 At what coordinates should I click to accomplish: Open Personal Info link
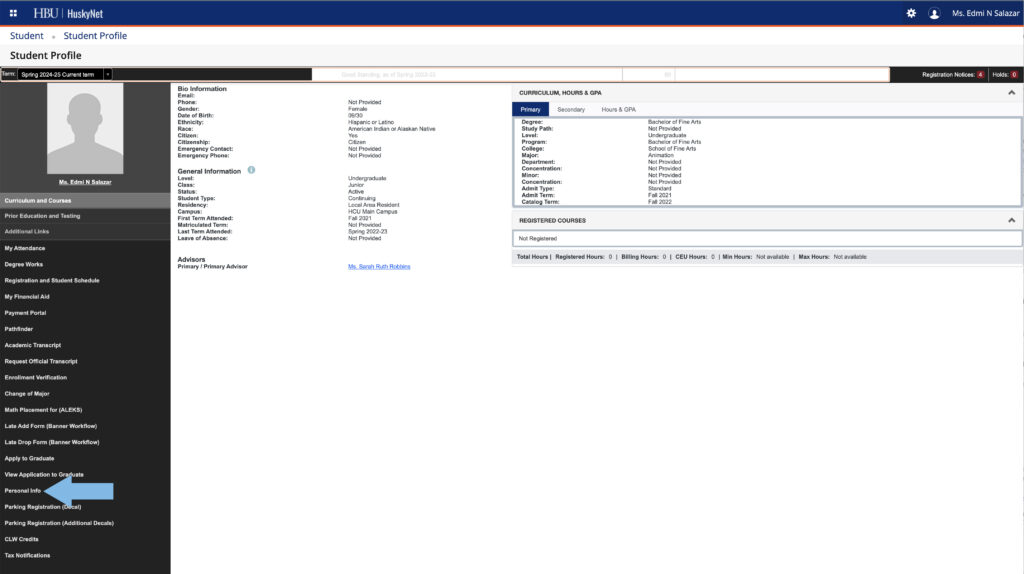click(23, 490)
